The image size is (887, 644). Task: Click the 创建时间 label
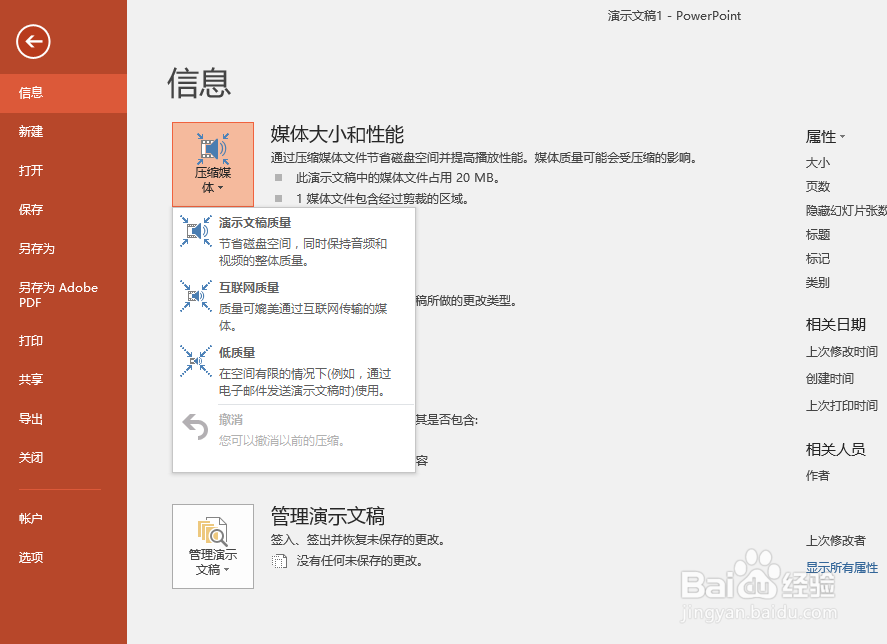(x=830, y=379)
